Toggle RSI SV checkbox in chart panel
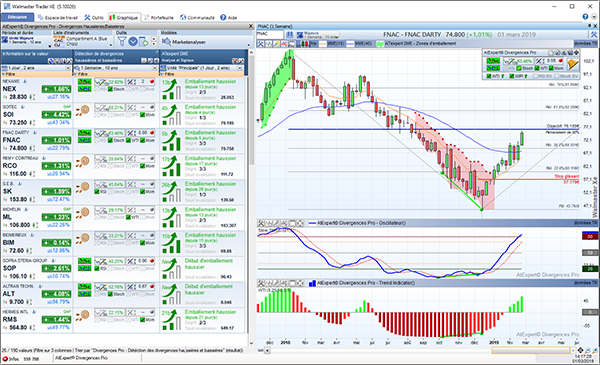This screenshot has width=600, height=365. point(535,76)
